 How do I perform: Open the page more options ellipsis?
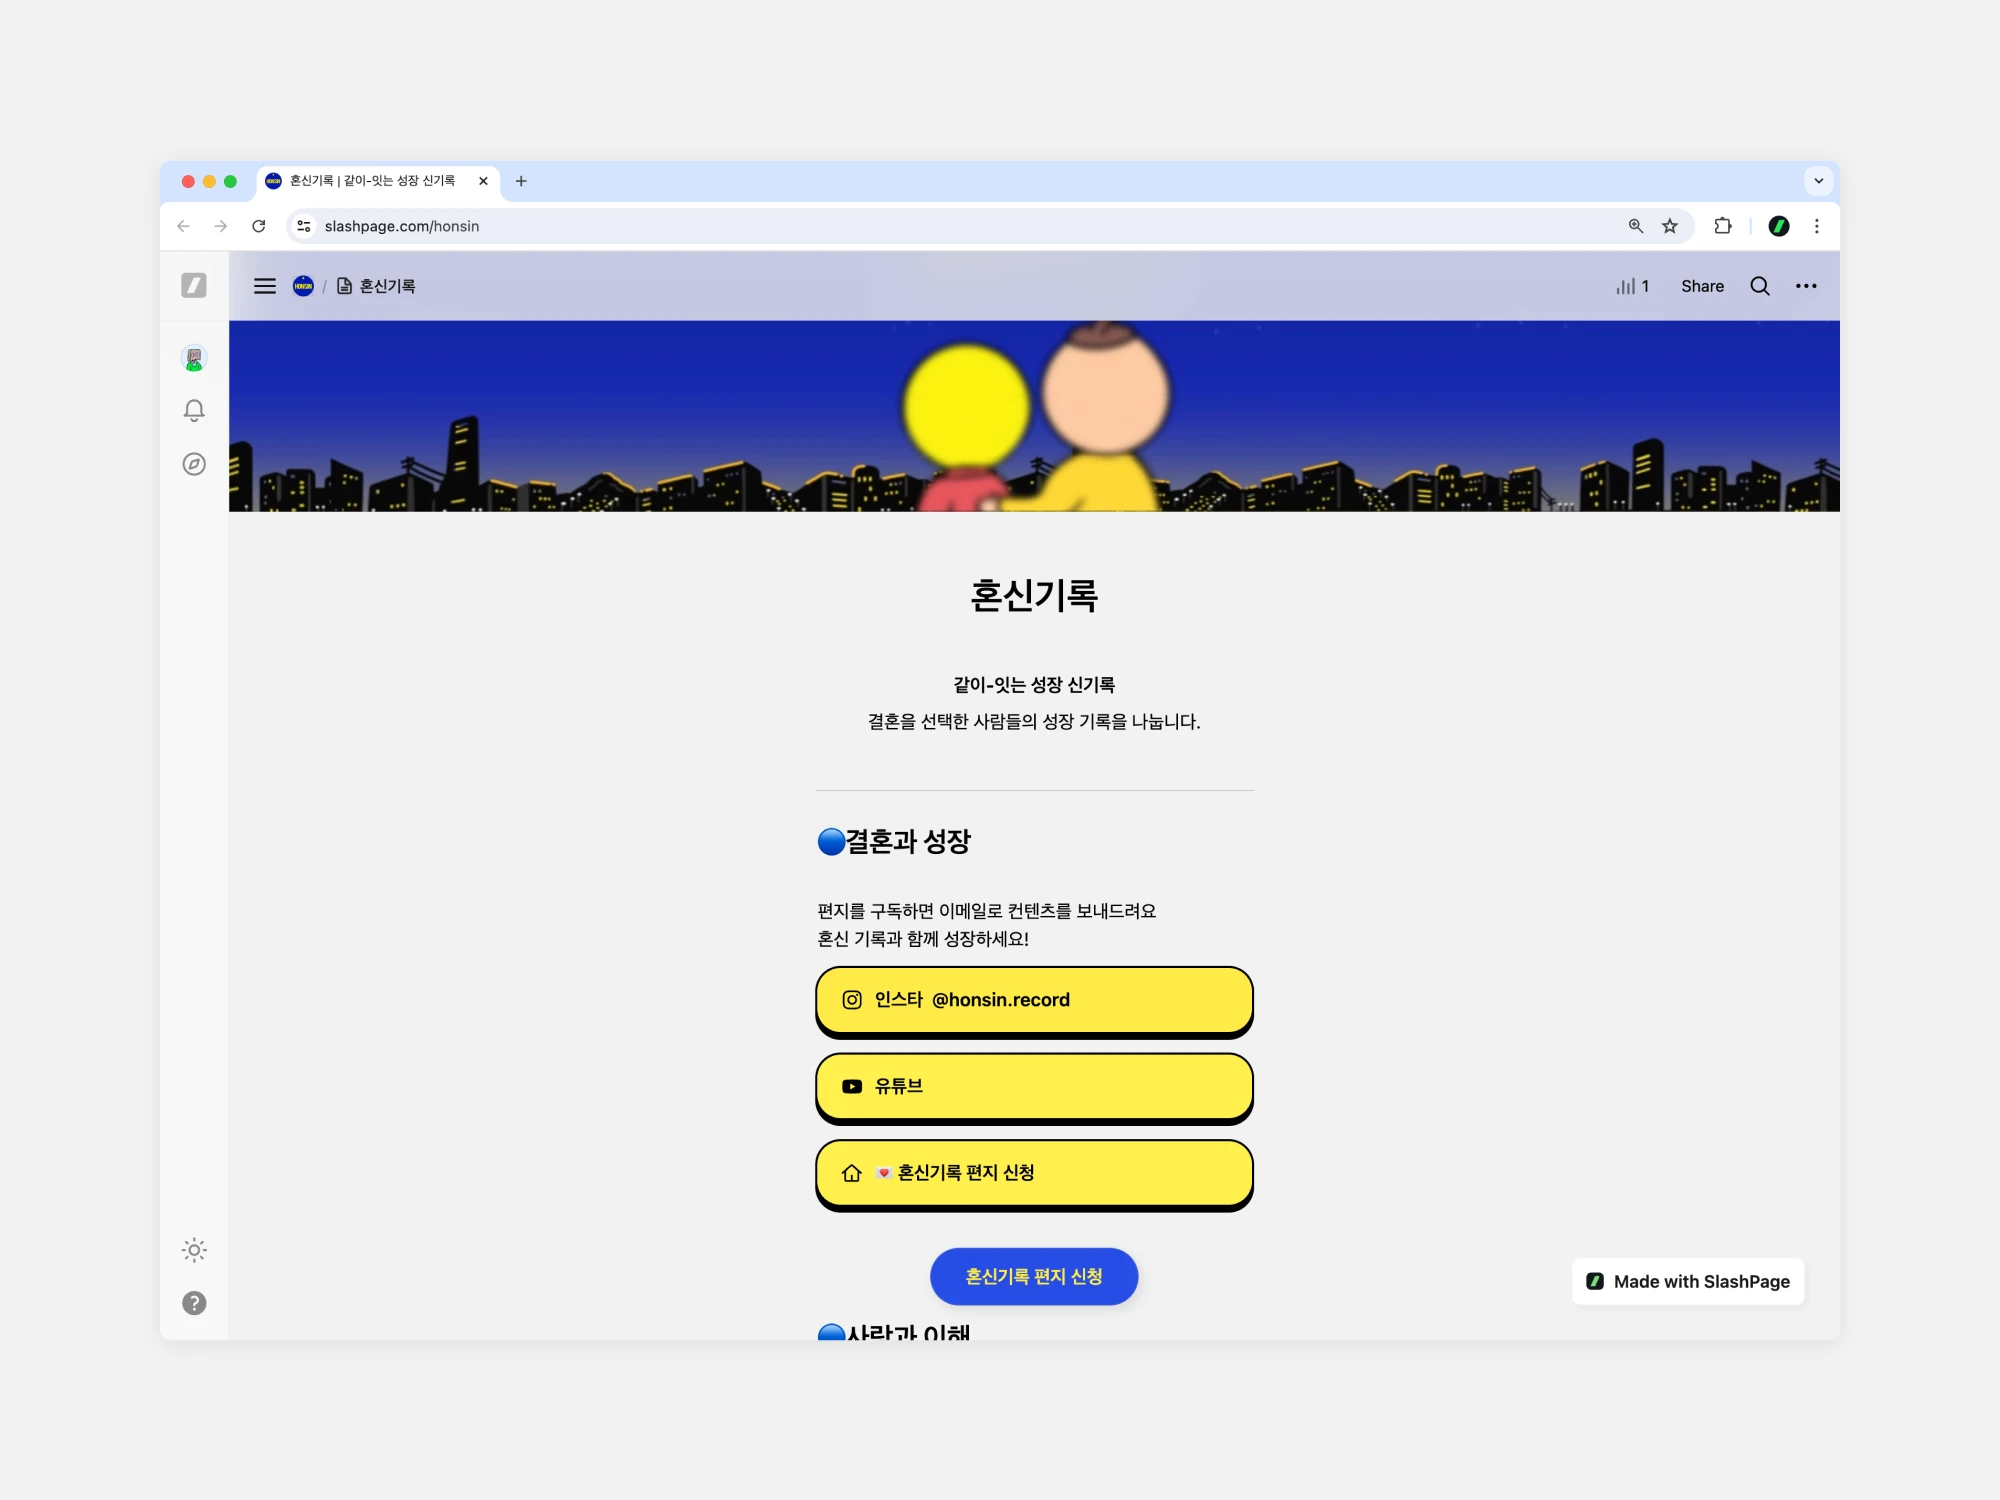1806,286
